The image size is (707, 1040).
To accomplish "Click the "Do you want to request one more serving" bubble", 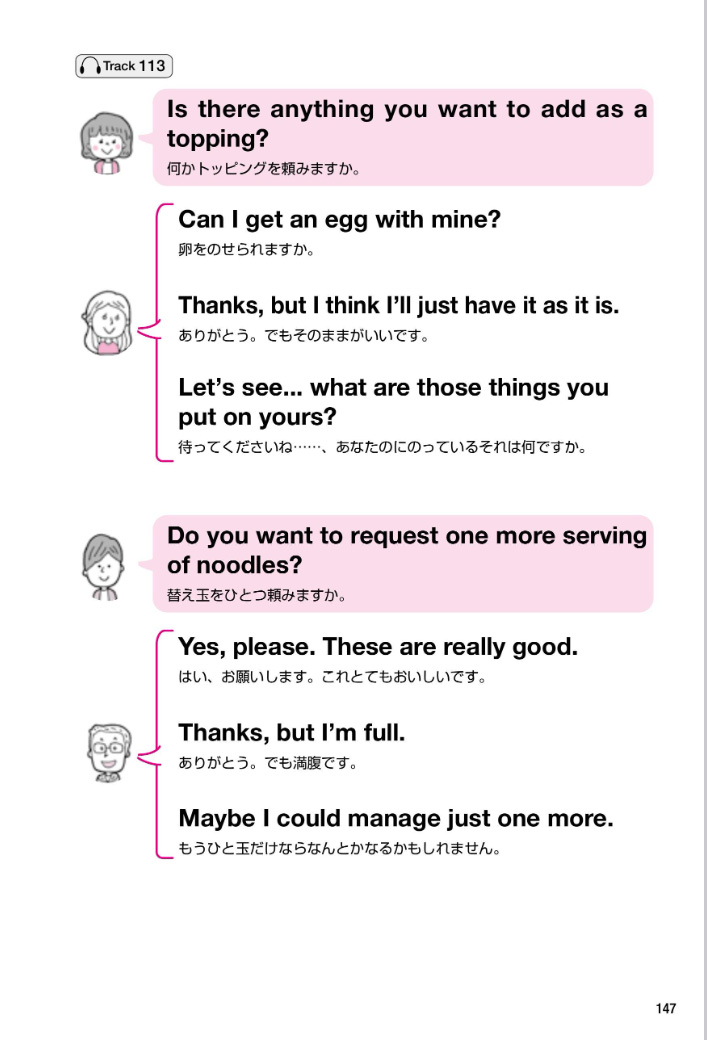I will click(406, 550).
